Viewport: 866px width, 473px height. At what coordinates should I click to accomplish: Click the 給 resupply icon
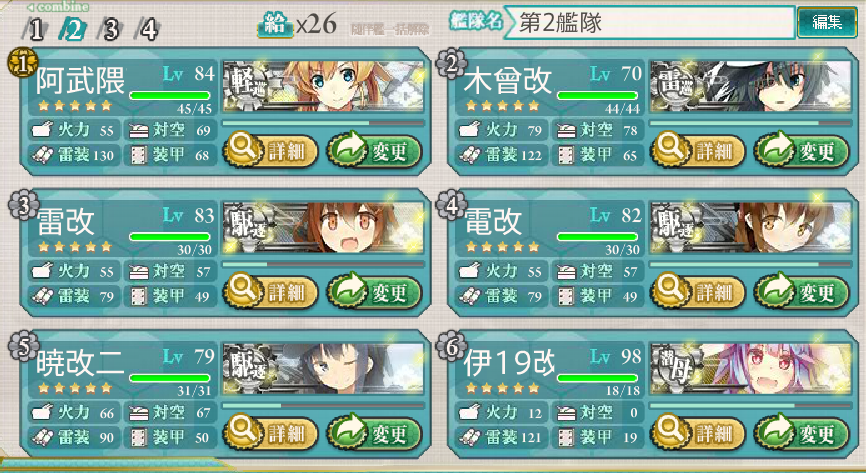click(275, 25)
